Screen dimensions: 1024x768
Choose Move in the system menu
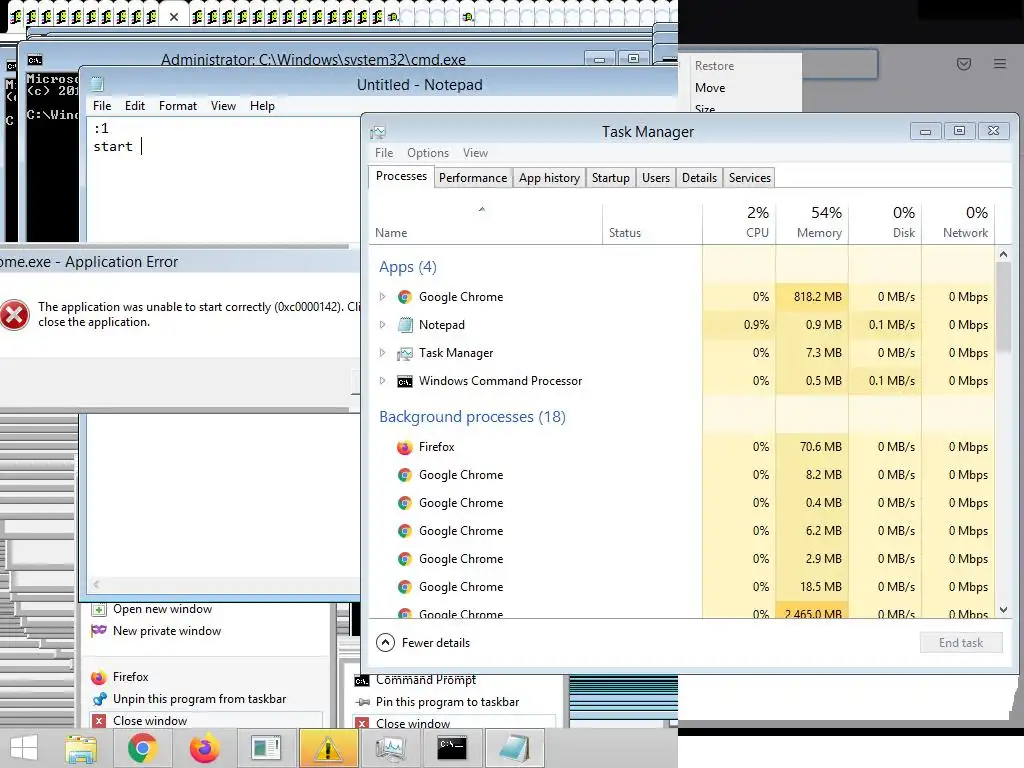point(710,88)
